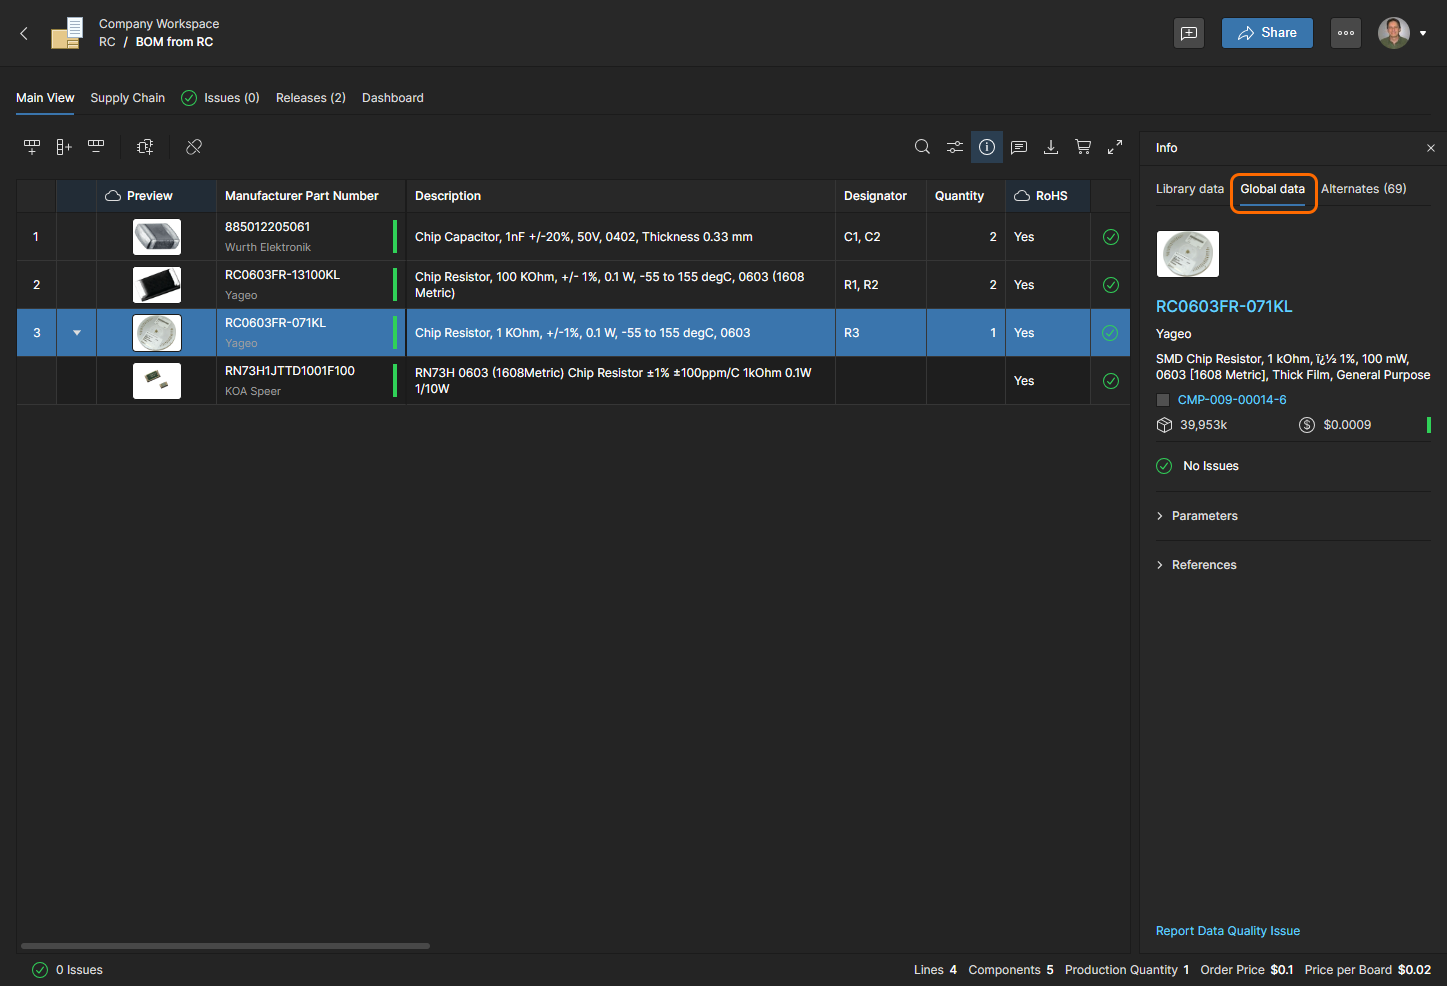The image size is (1447, 986).
Task: Expand the Parameters section
Action: coord(1204,516)
